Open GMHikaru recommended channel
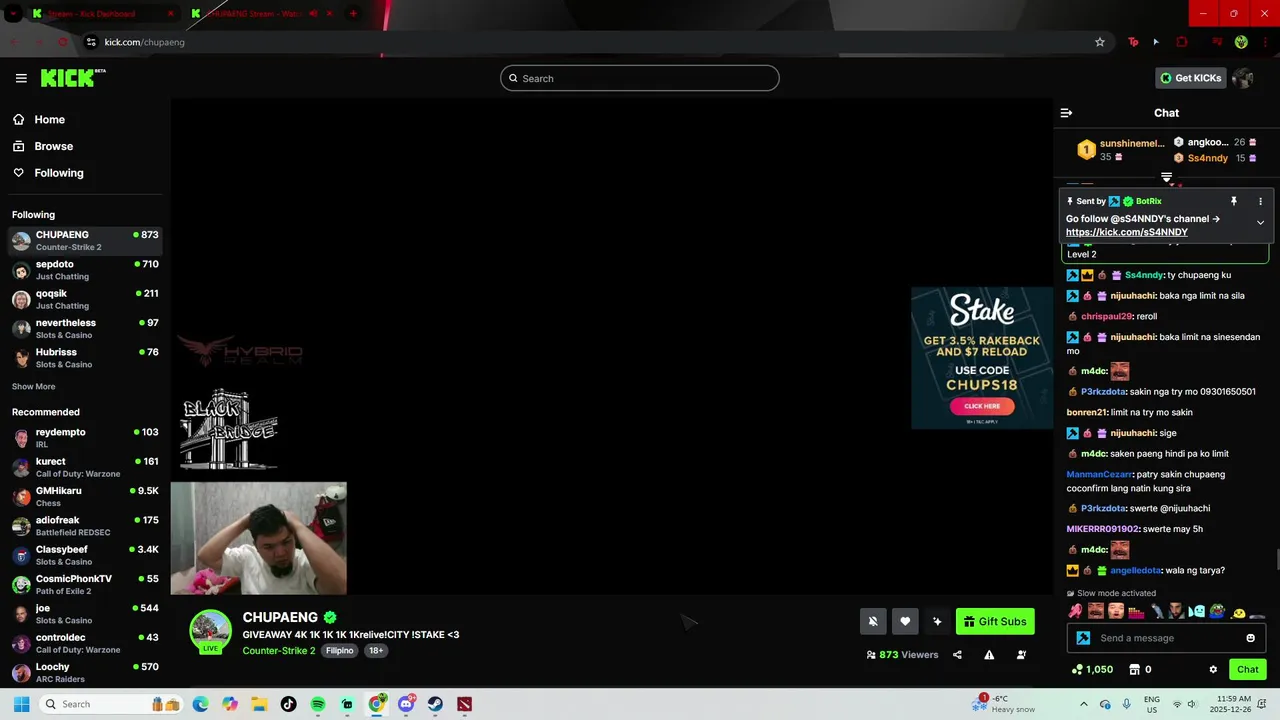1280x720 pixels. coord(85,497)
